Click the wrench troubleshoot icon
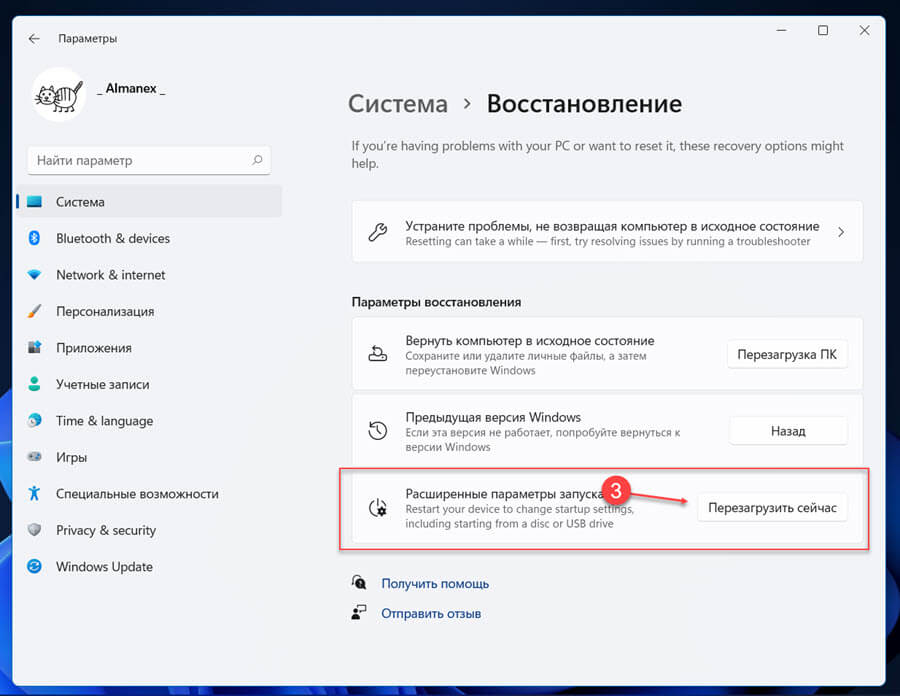 378,232
